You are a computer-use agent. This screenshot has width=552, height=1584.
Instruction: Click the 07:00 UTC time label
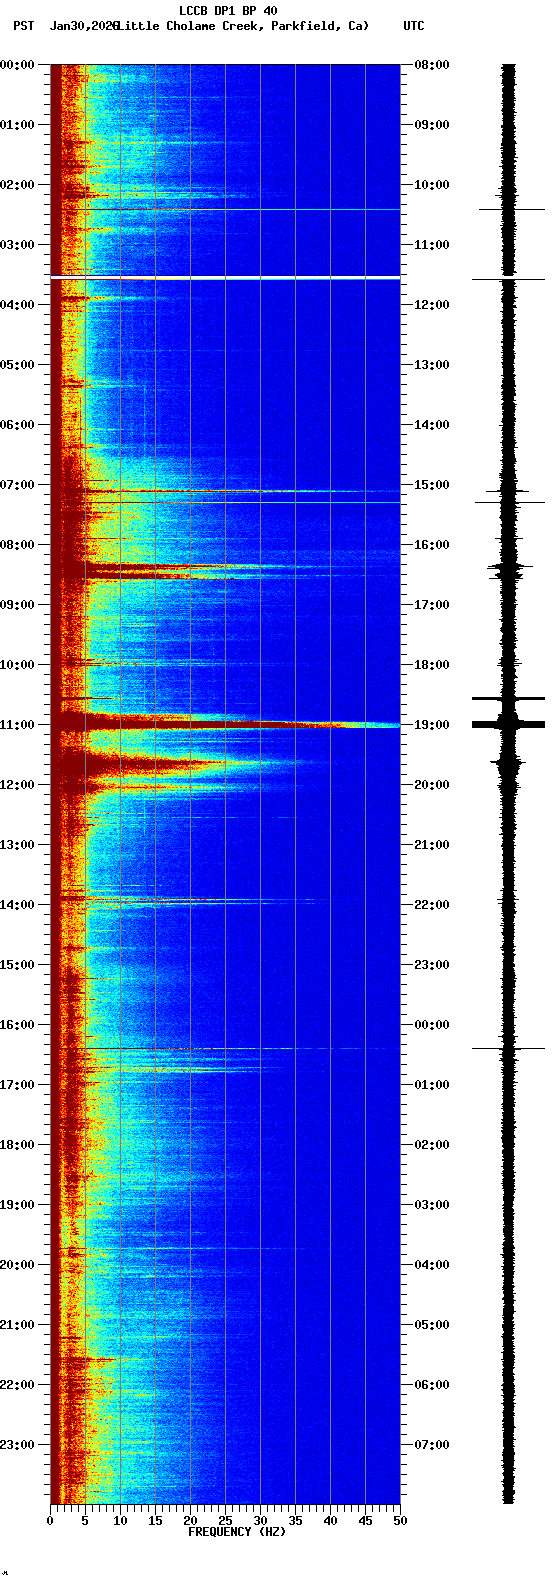(432, 1445)
